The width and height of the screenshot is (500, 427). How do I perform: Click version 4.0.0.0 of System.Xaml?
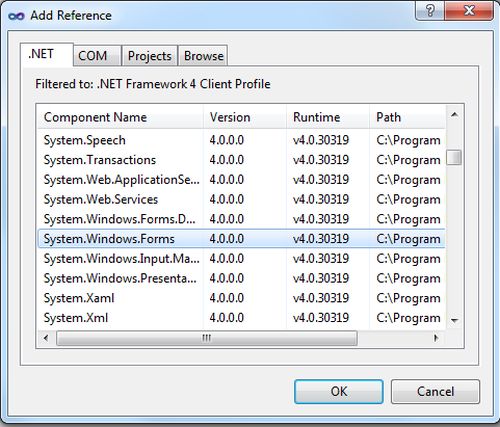pyautogui.click(x=227, y=298)
